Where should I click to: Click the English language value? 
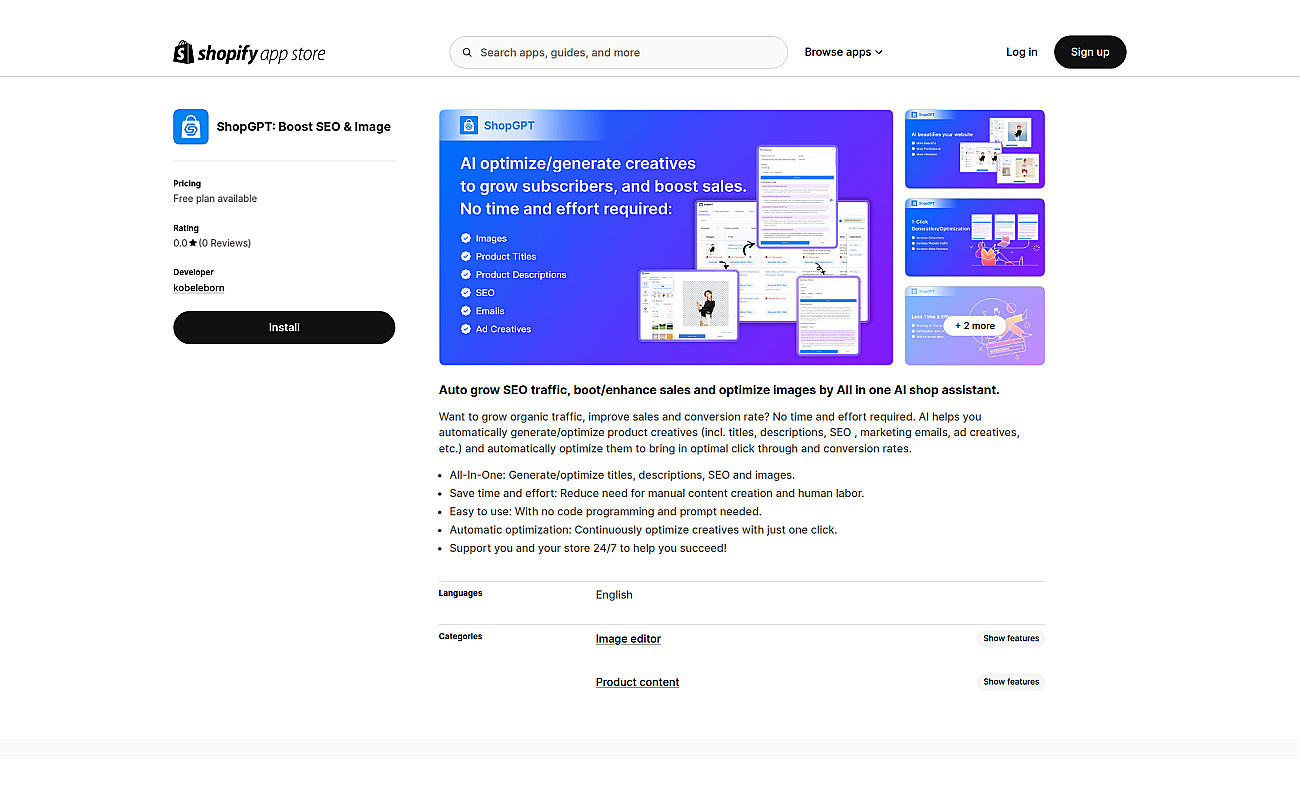point(614,595)
